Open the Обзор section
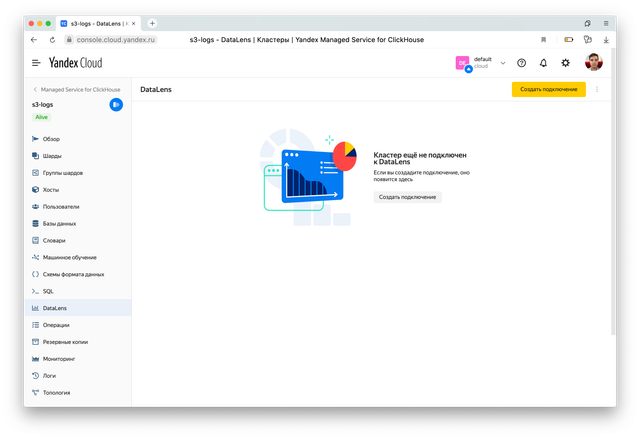The height and width of the screenshot is (438, 640). coord(51,139)
